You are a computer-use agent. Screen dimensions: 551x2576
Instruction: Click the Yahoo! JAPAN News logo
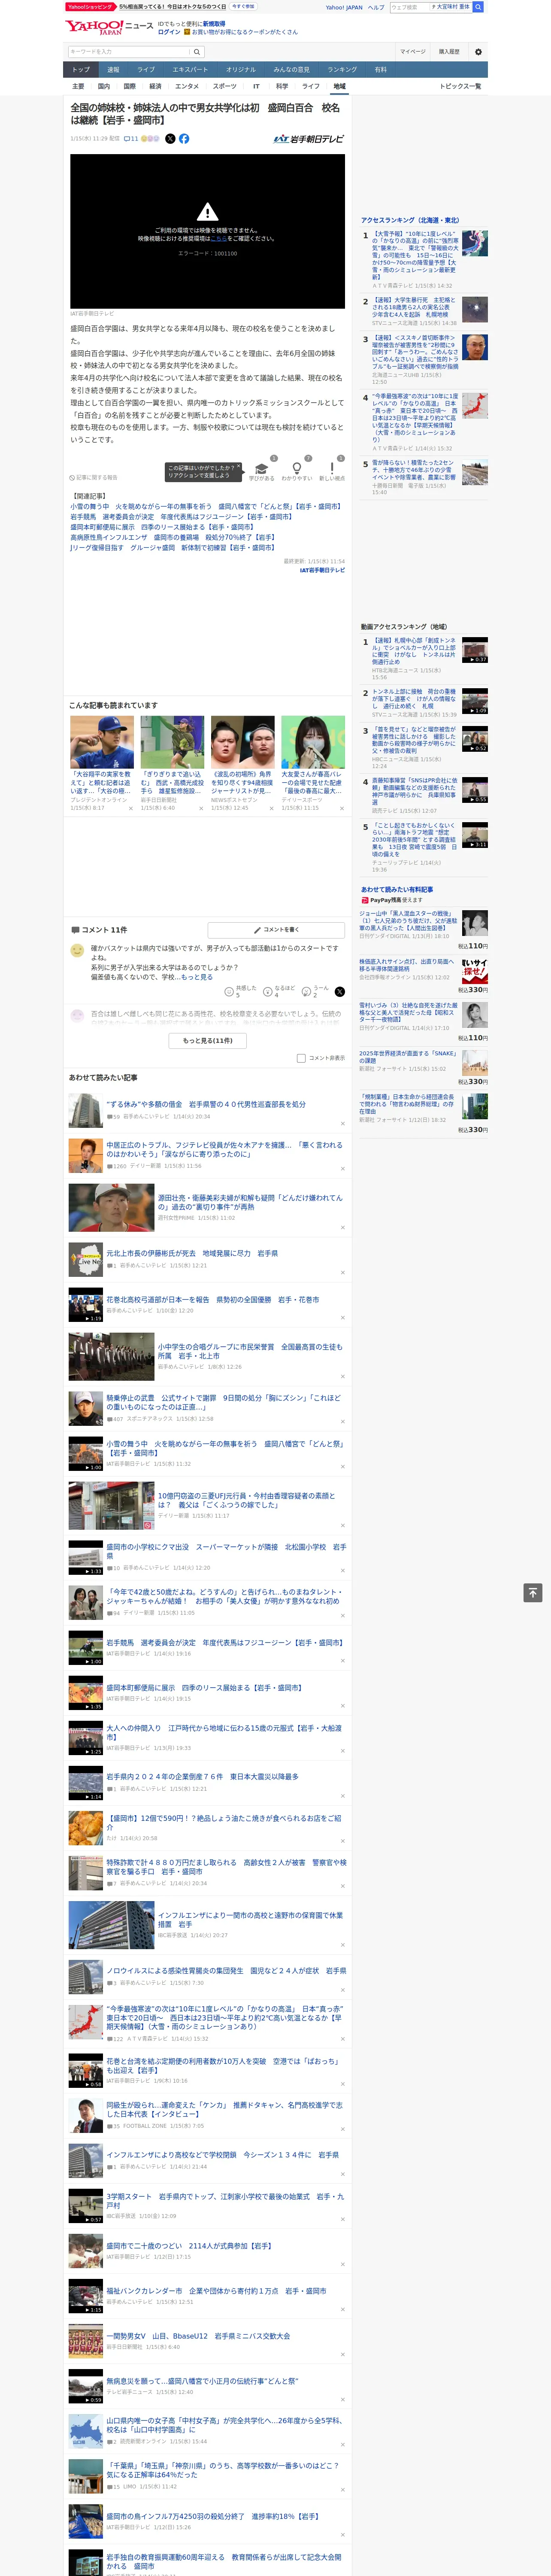(110, 26)
